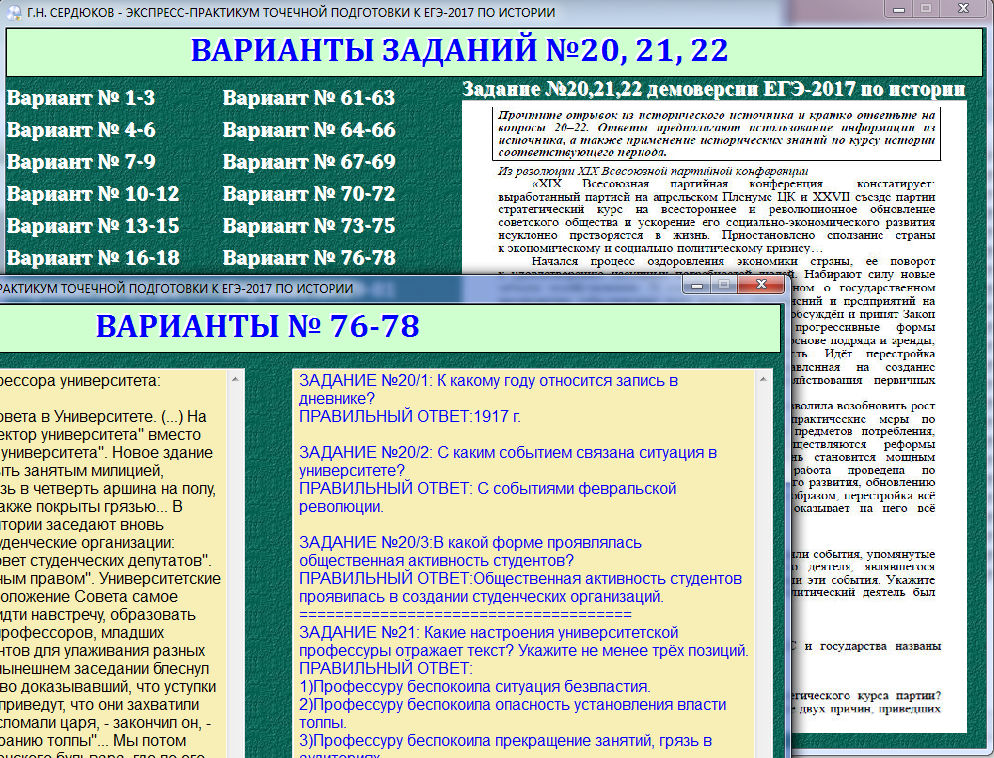Click the Задание №20,21,22 демоверсии heading
This screenshot has width=994, height=758.
[x=714, y=89]
